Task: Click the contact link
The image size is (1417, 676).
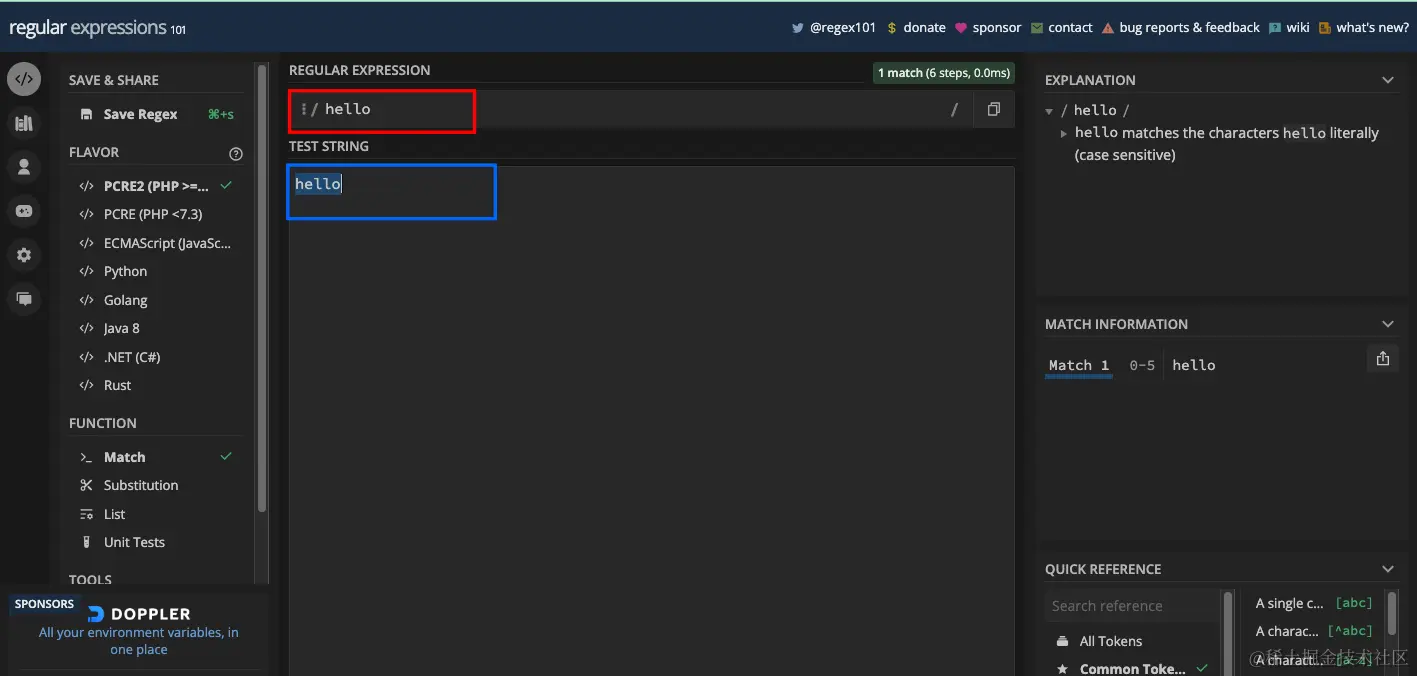Action: pos(1061,28)
